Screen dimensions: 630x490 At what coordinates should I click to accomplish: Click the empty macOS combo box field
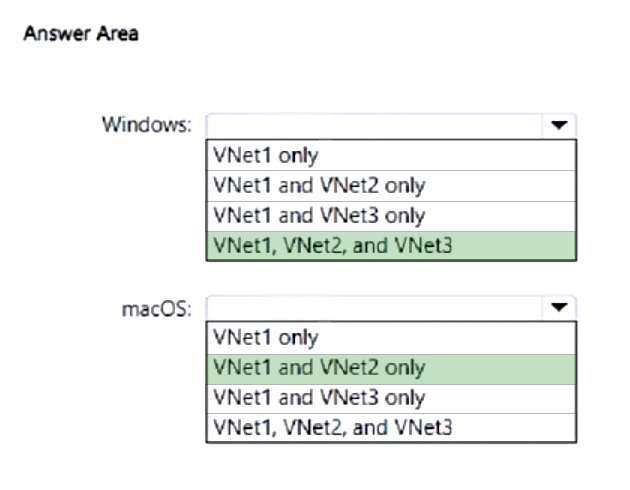374,307
